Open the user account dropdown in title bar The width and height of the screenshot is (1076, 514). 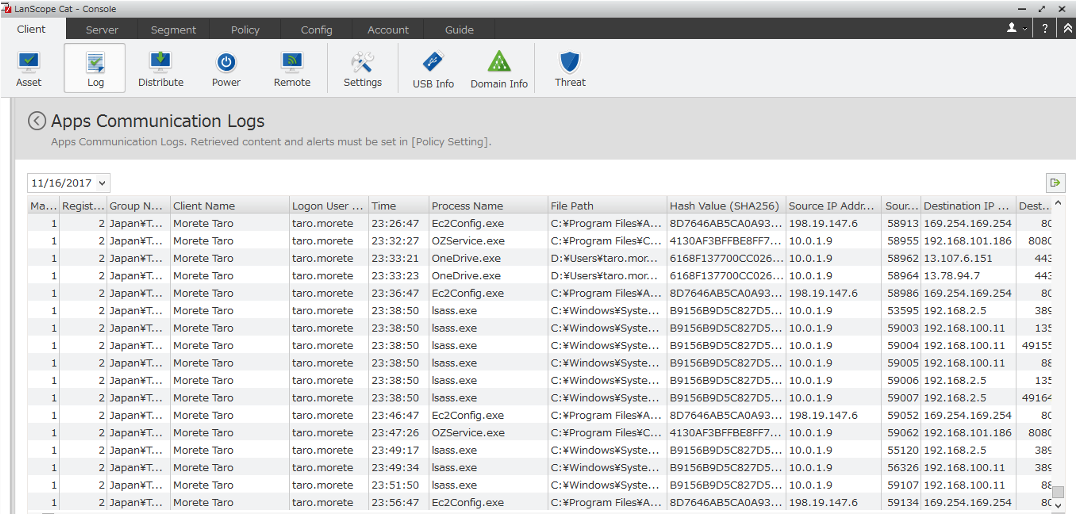click(1016, 29)
